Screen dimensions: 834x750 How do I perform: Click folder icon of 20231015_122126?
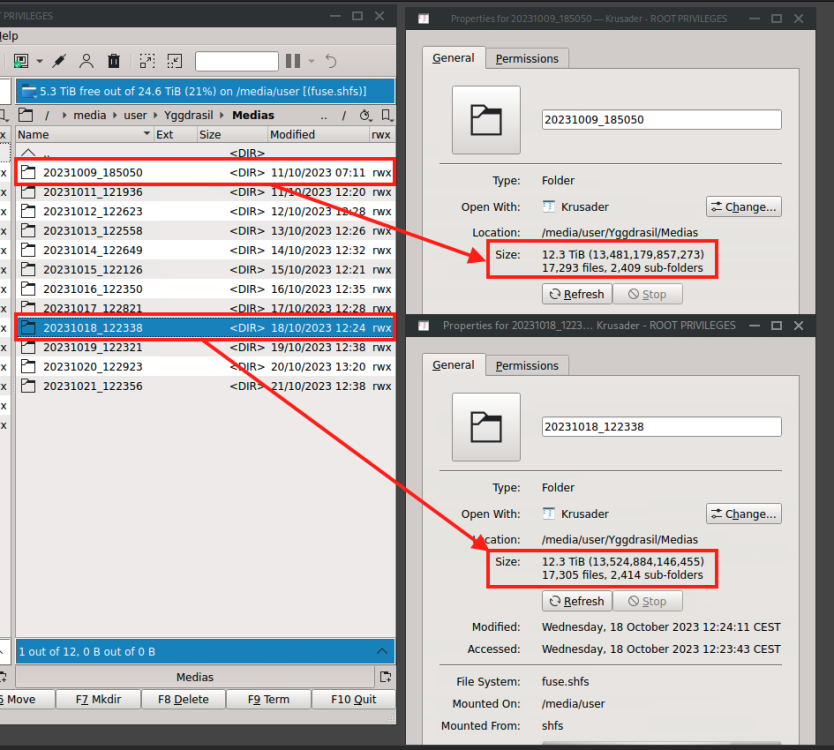click(x=28, y=270)
